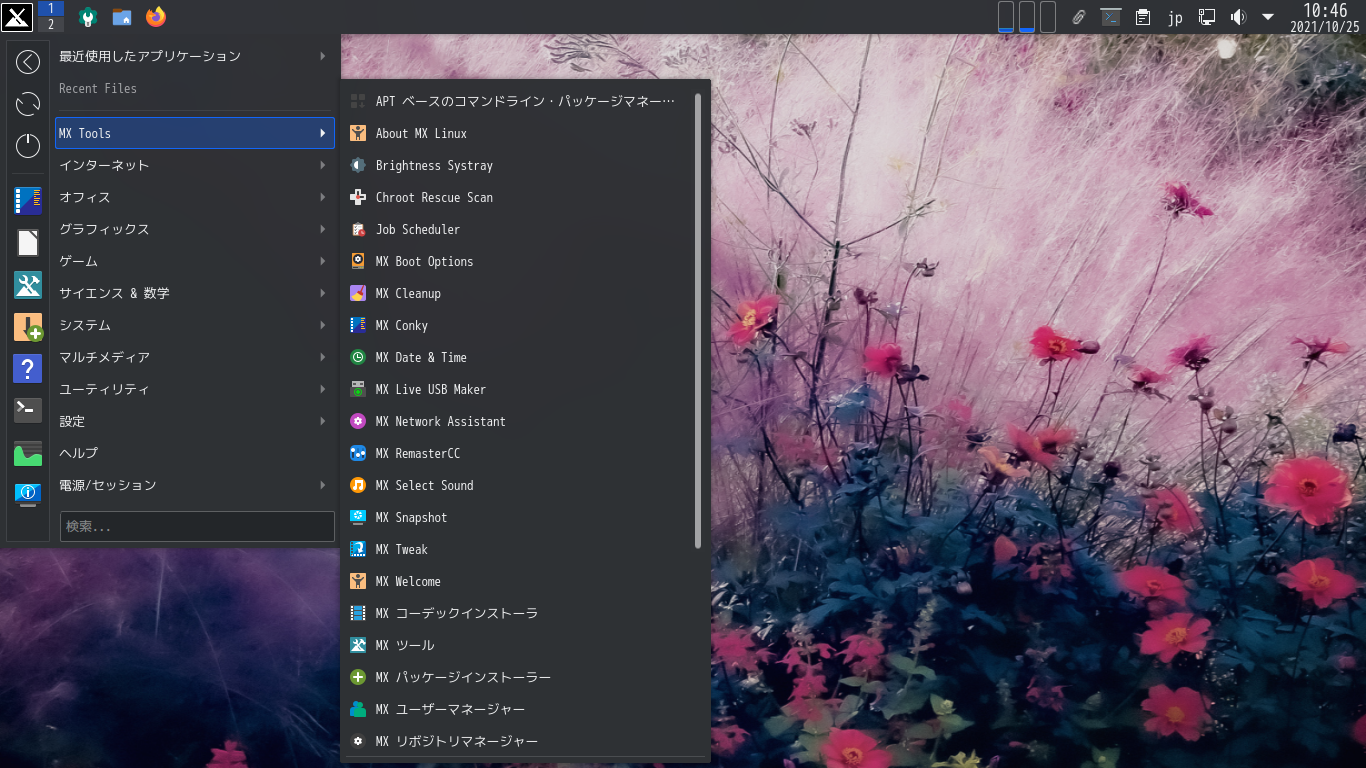Viewport: 1366px width, 768px height.
Task: Expand the サイエンス & 数学 category
Action: click(195, 293)
